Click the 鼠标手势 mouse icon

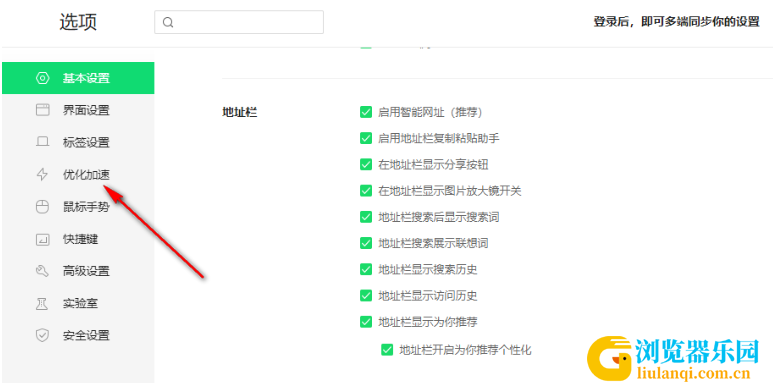43,207
